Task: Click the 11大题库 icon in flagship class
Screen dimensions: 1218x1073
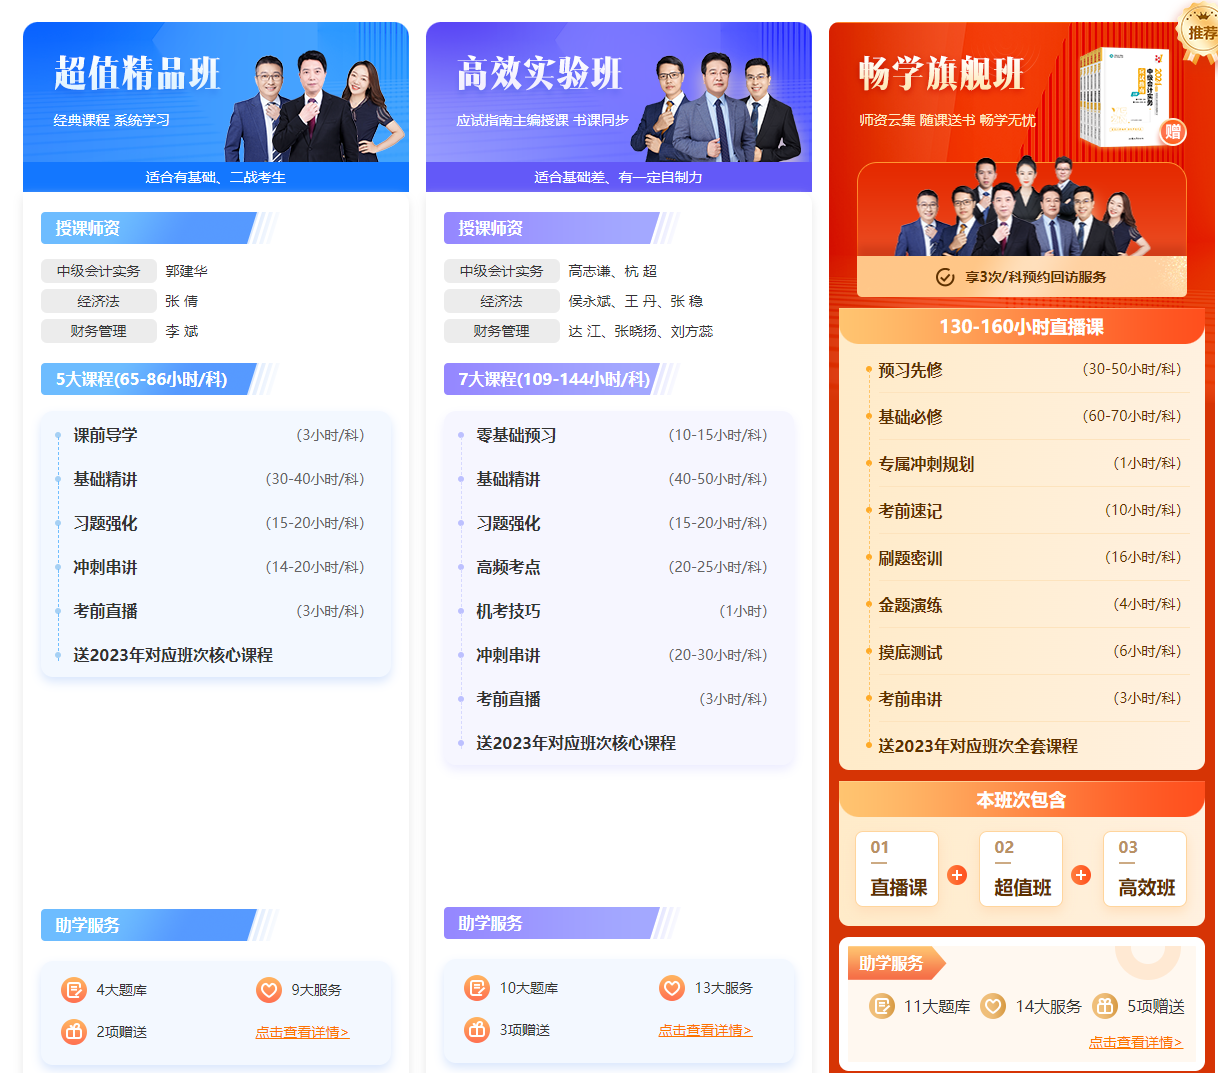Action: [882, 1006]
